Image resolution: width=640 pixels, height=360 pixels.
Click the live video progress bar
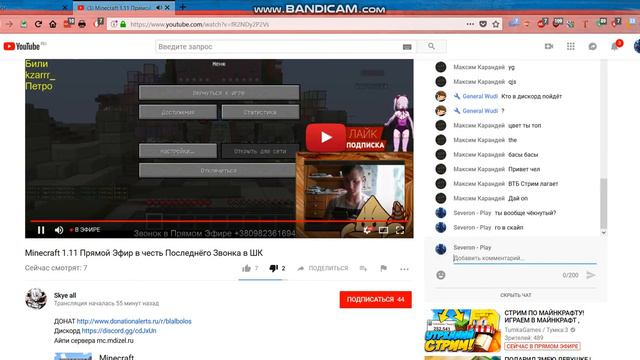coord(218,221)
